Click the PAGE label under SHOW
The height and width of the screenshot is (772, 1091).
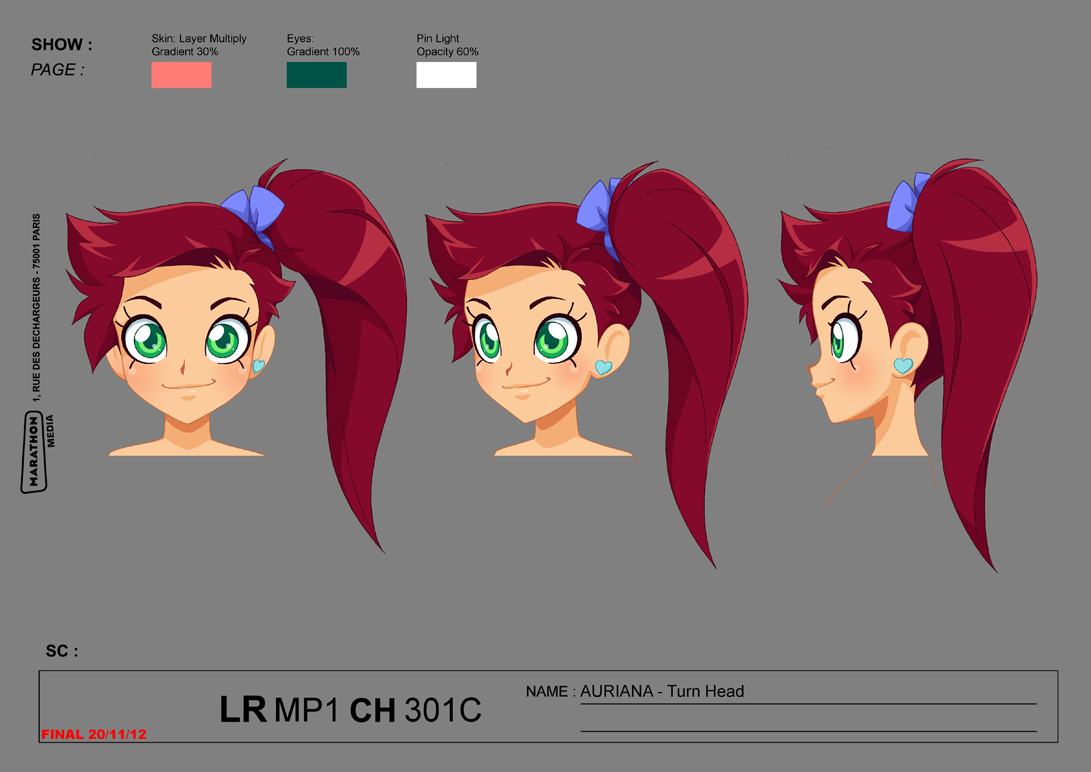pos(58,70)
